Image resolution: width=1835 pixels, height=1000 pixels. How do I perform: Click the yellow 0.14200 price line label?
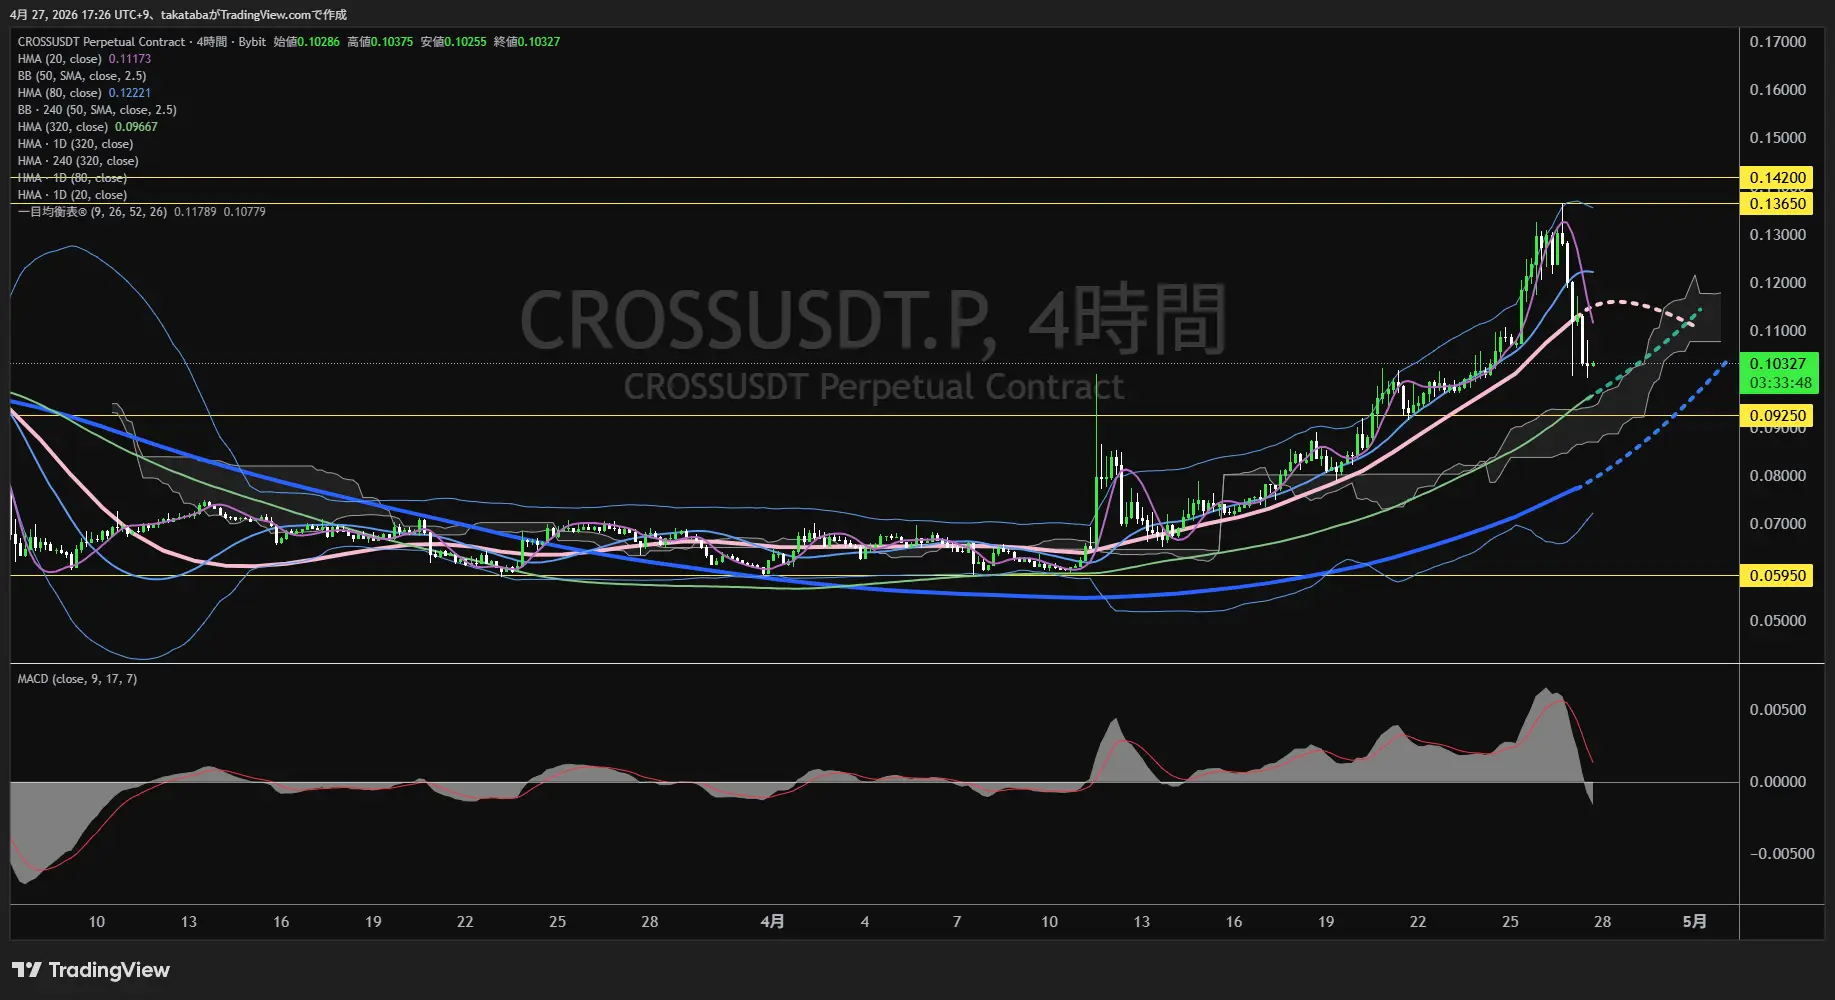coord(1777,178)
